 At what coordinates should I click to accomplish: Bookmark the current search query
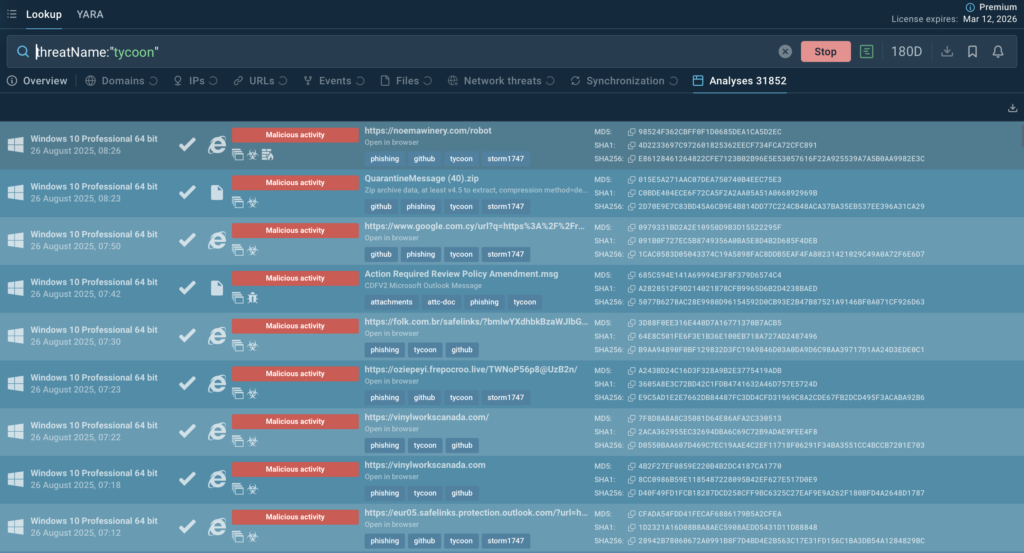point(973,52)
